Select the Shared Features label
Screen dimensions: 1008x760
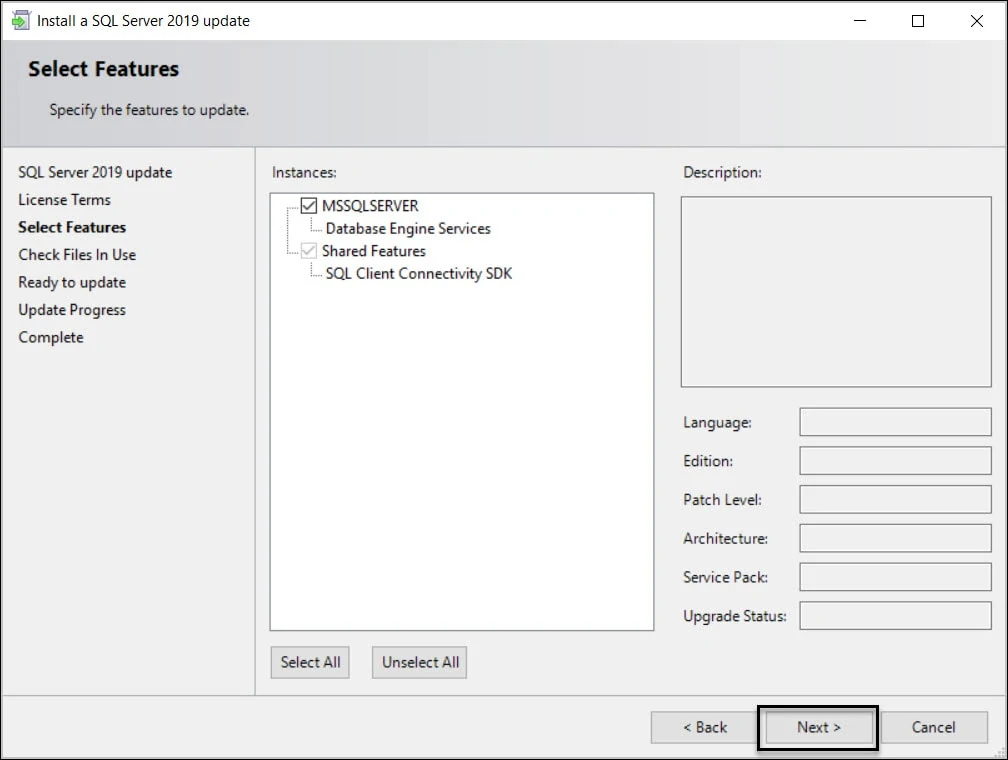click(x=374, y=251)
